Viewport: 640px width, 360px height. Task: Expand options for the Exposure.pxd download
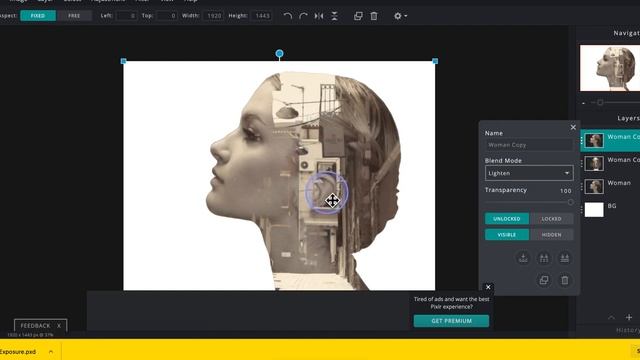(51, 351)
